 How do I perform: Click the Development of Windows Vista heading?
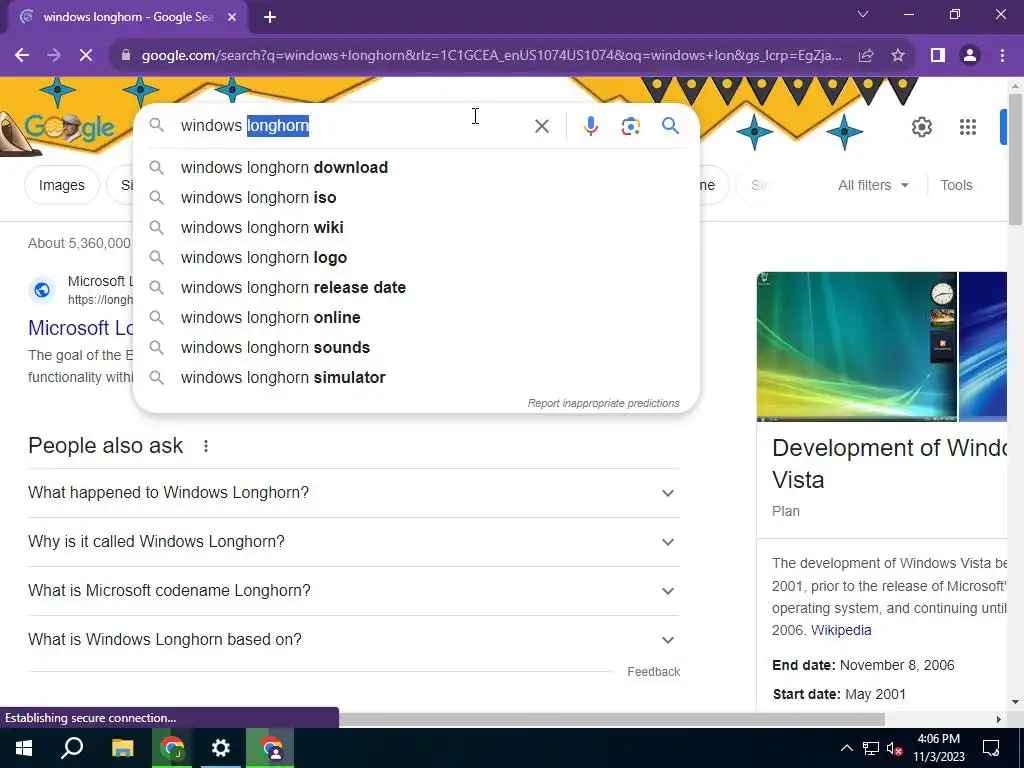889,464
